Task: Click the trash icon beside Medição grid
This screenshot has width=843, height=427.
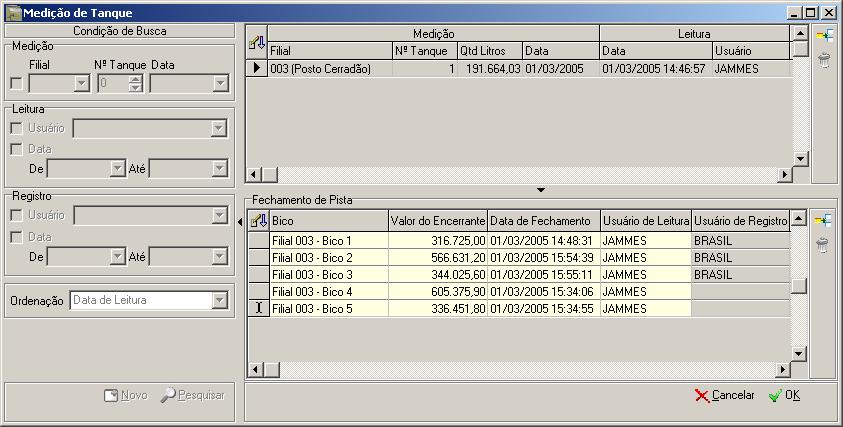Action: (x=824, y=60)
